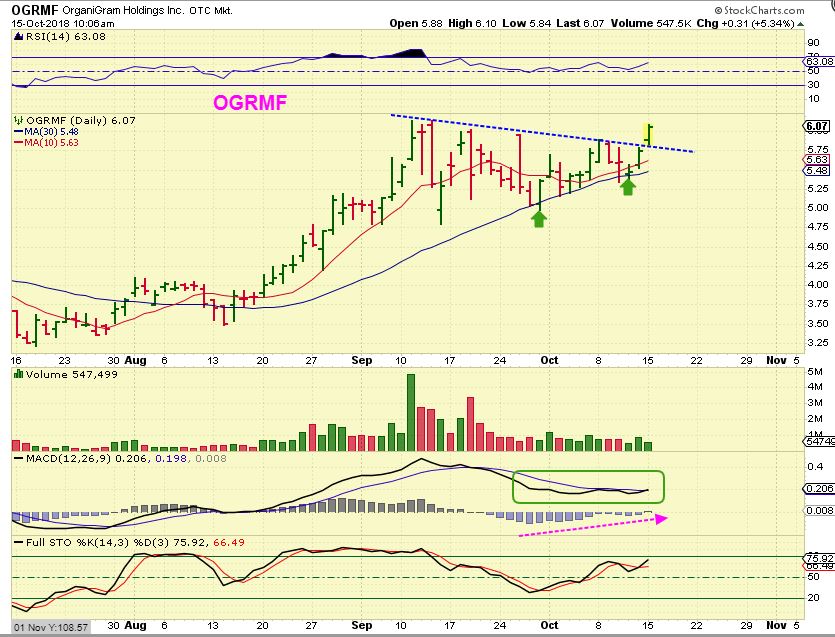
Task: Click the RSI(14) legend mountain icon
Action: point(18,37)
